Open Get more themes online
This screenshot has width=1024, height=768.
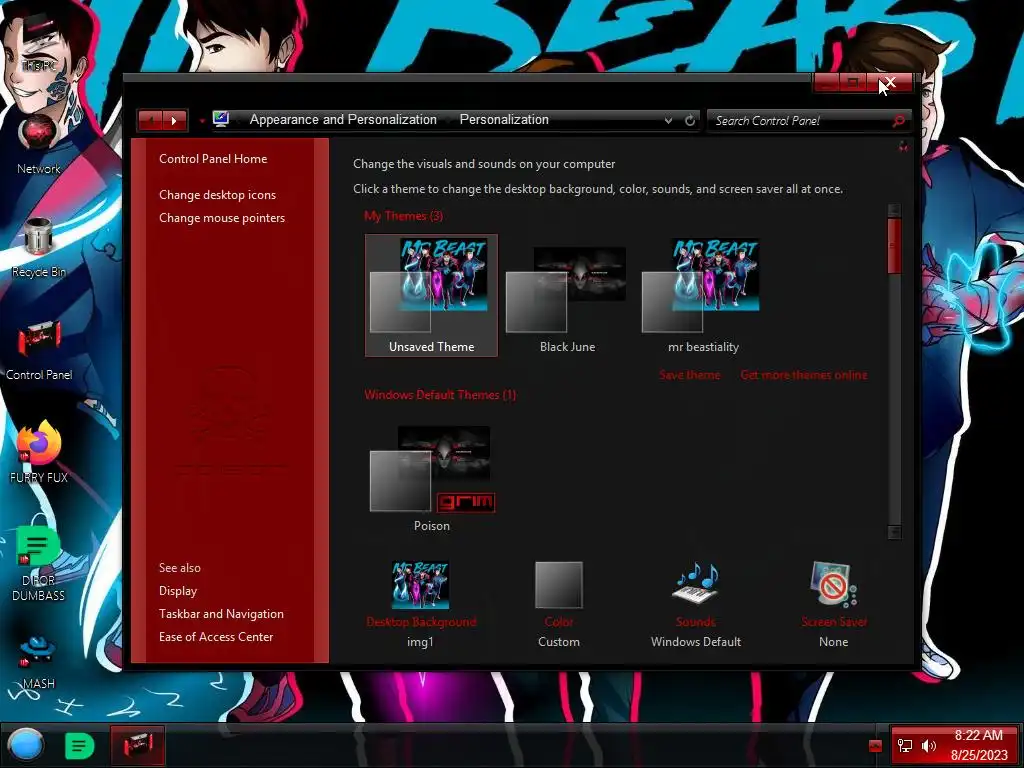coord(804,375)
